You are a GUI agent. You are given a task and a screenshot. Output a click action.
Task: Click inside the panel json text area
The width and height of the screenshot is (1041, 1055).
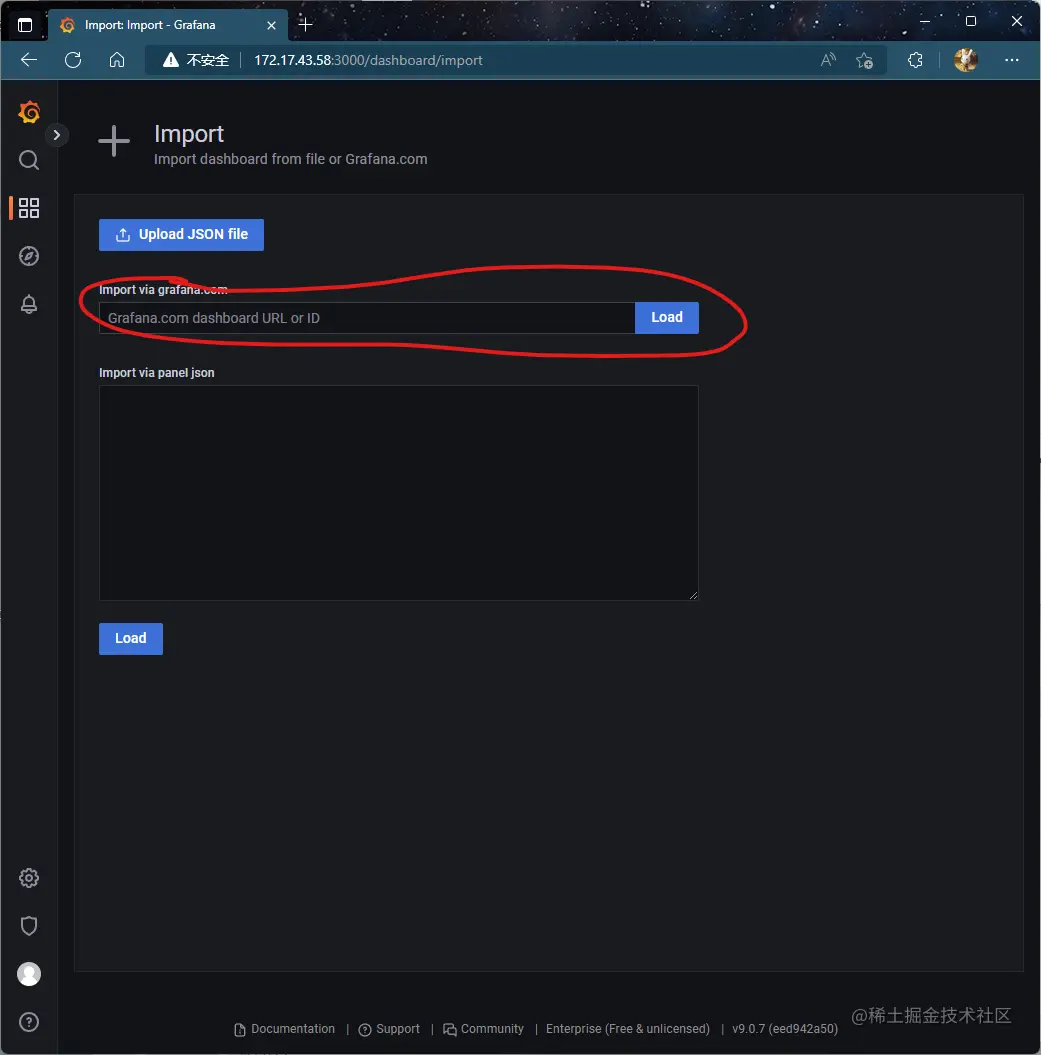(x=398, y=493)
